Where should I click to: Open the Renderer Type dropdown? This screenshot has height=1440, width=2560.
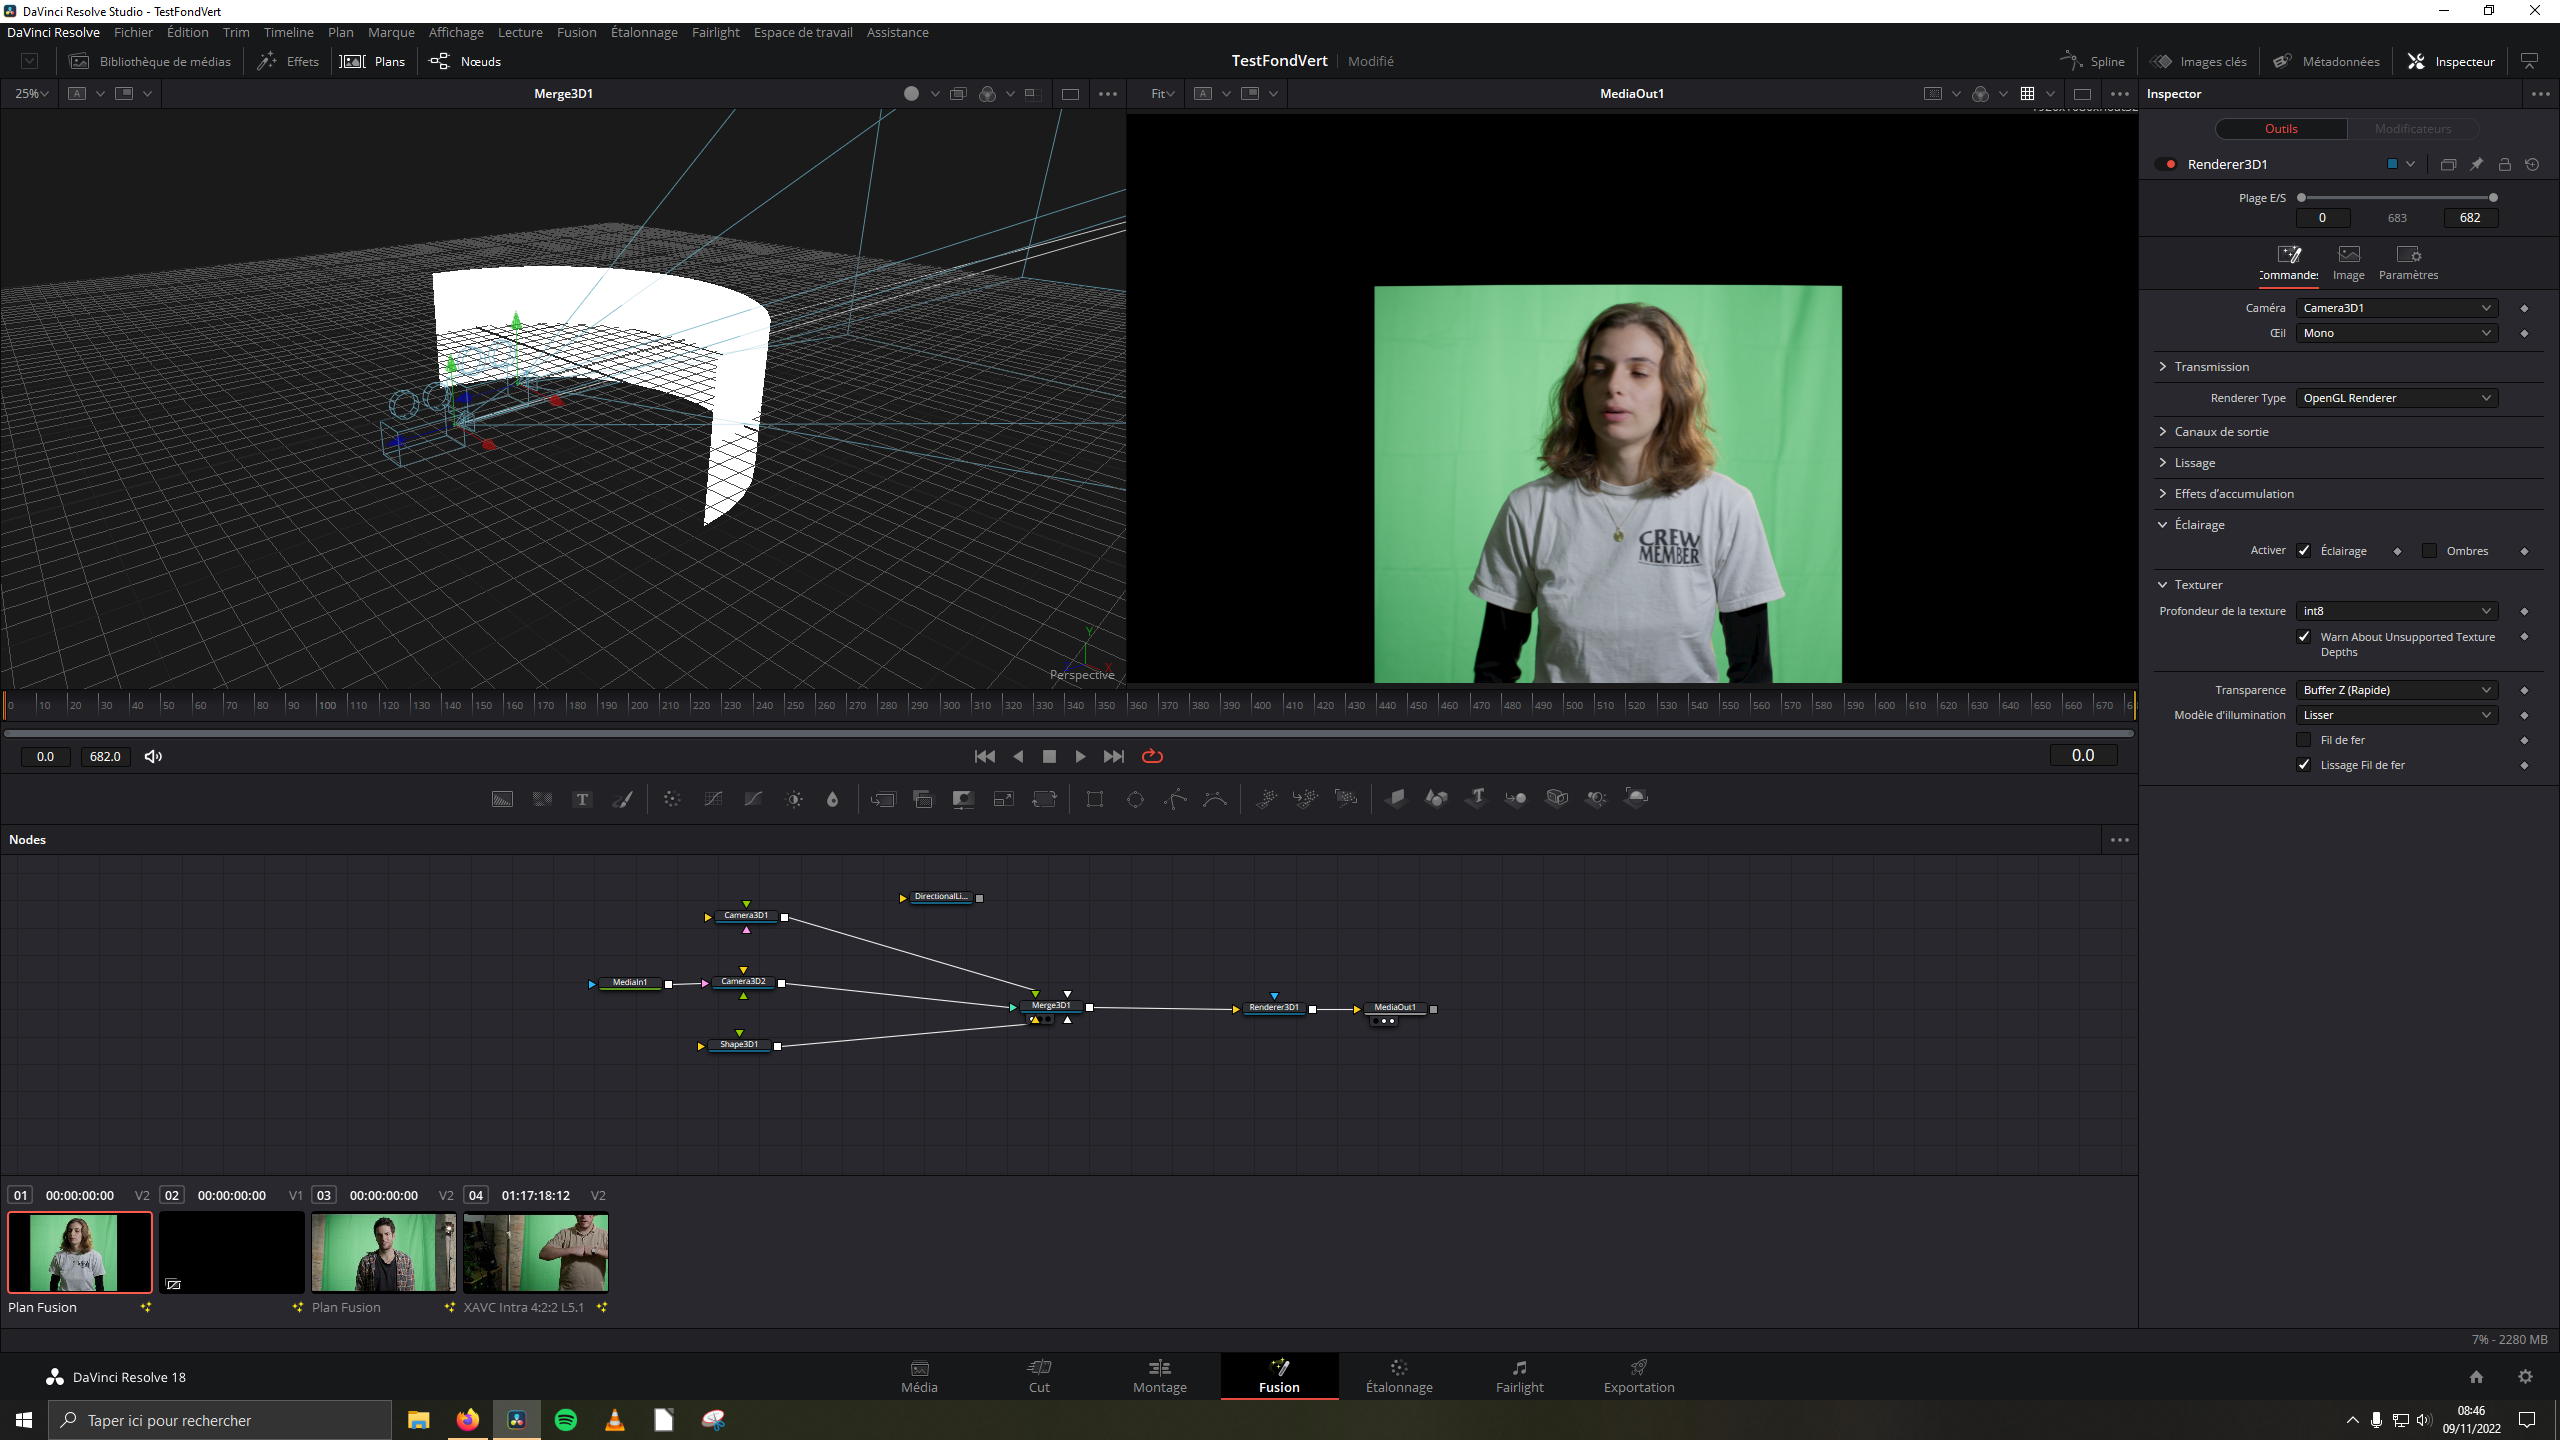coord(2396,398)
